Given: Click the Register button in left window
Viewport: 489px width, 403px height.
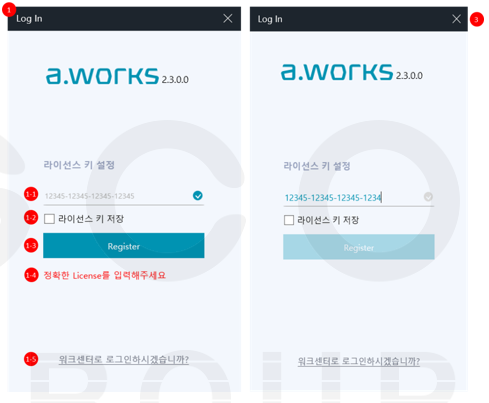Looking at the screenshot, I should [x=124, y=246].
